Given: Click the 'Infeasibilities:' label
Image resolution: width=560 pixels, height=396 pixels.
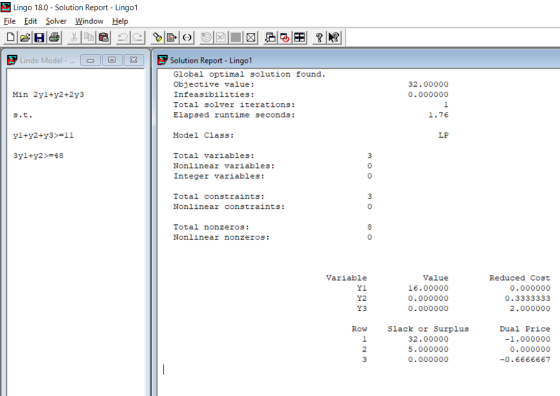Looking at the screenshot, I should pos(214,95).
